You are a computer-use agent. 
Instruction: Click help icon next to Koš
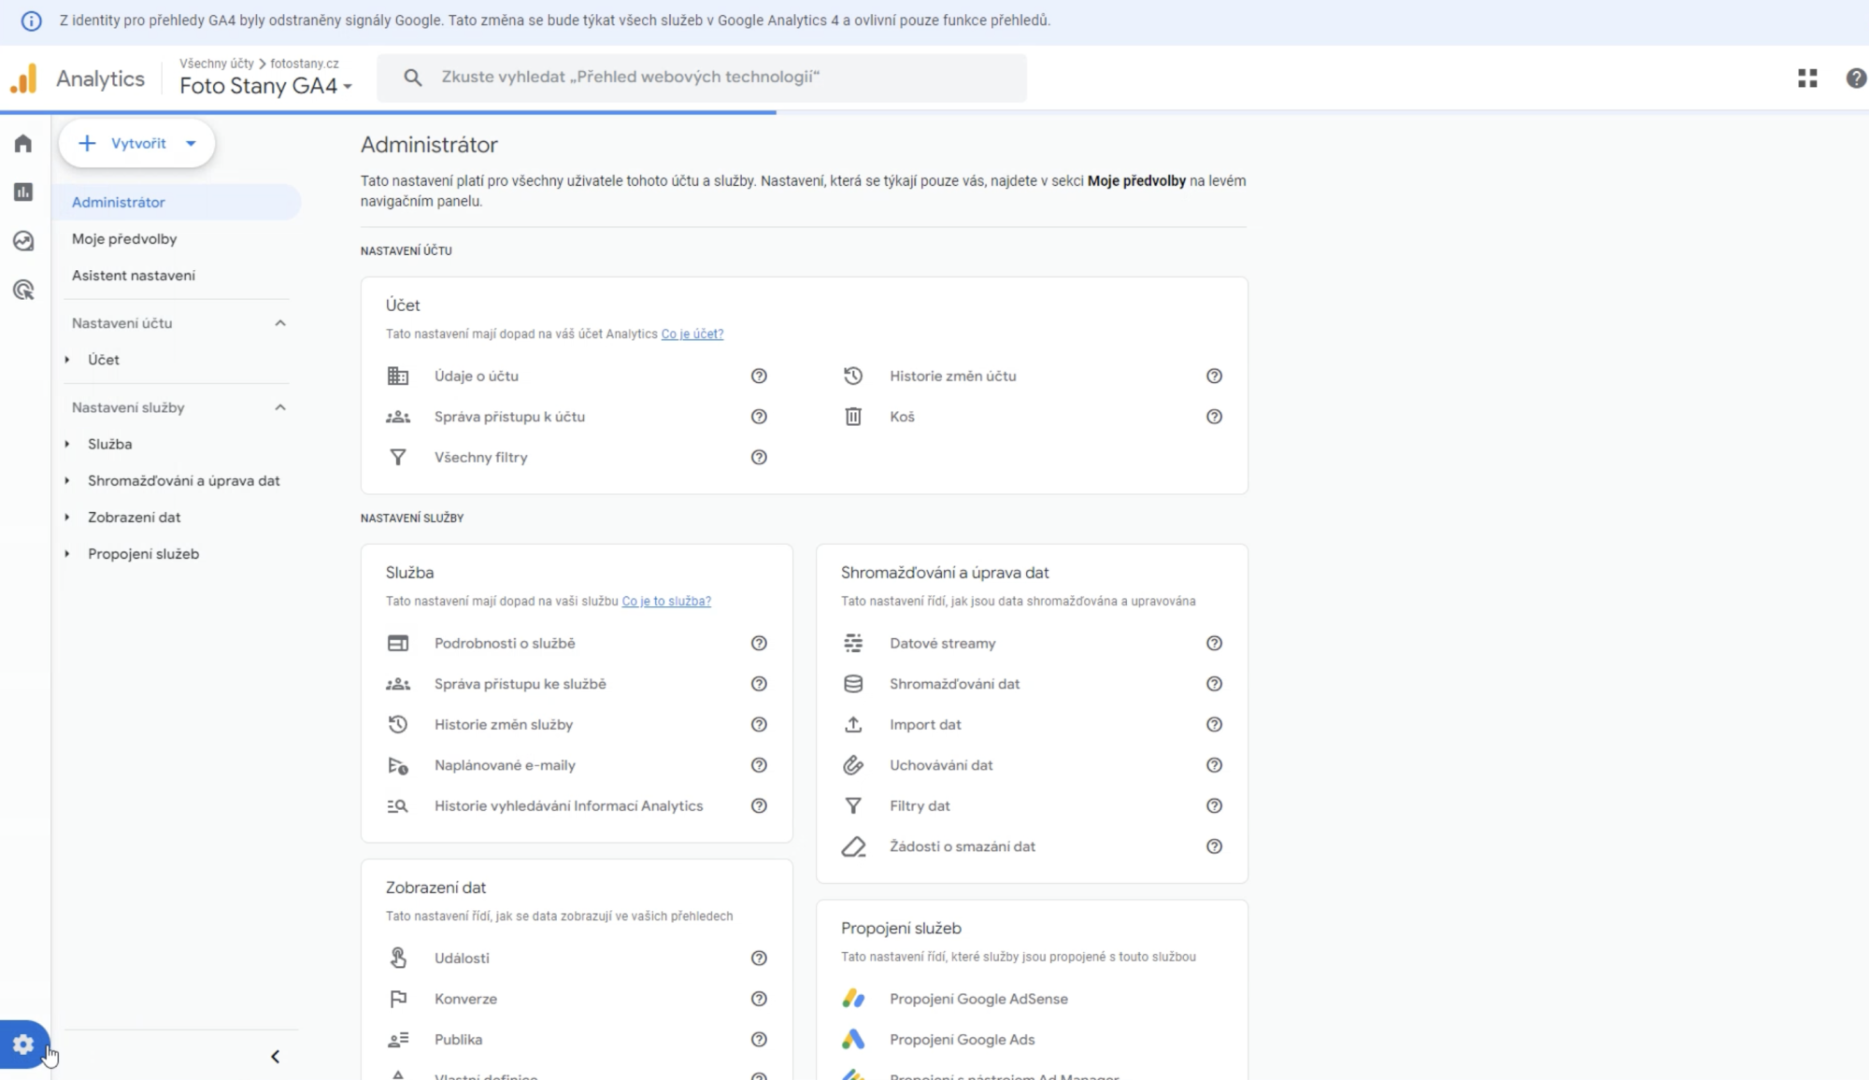point(1214,417)
